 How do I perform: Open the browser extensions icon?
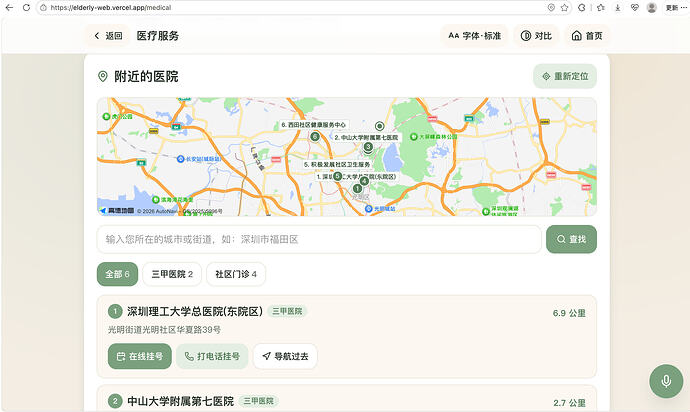click(582, 7)
